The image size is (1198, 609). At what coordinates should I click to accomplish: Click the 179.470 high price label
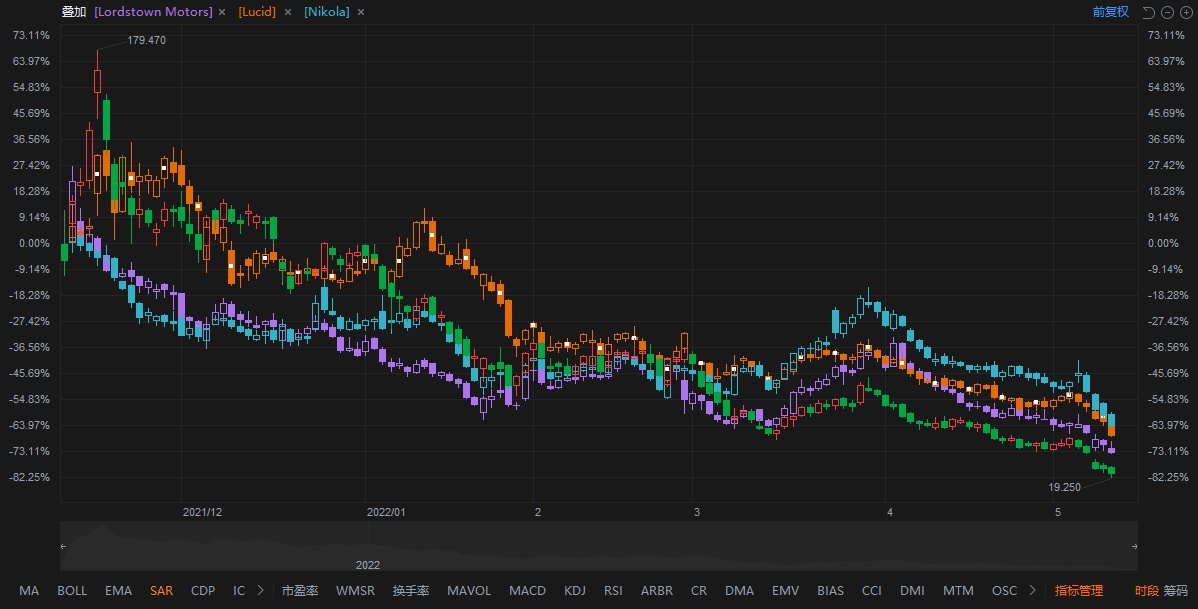[146, 40]
